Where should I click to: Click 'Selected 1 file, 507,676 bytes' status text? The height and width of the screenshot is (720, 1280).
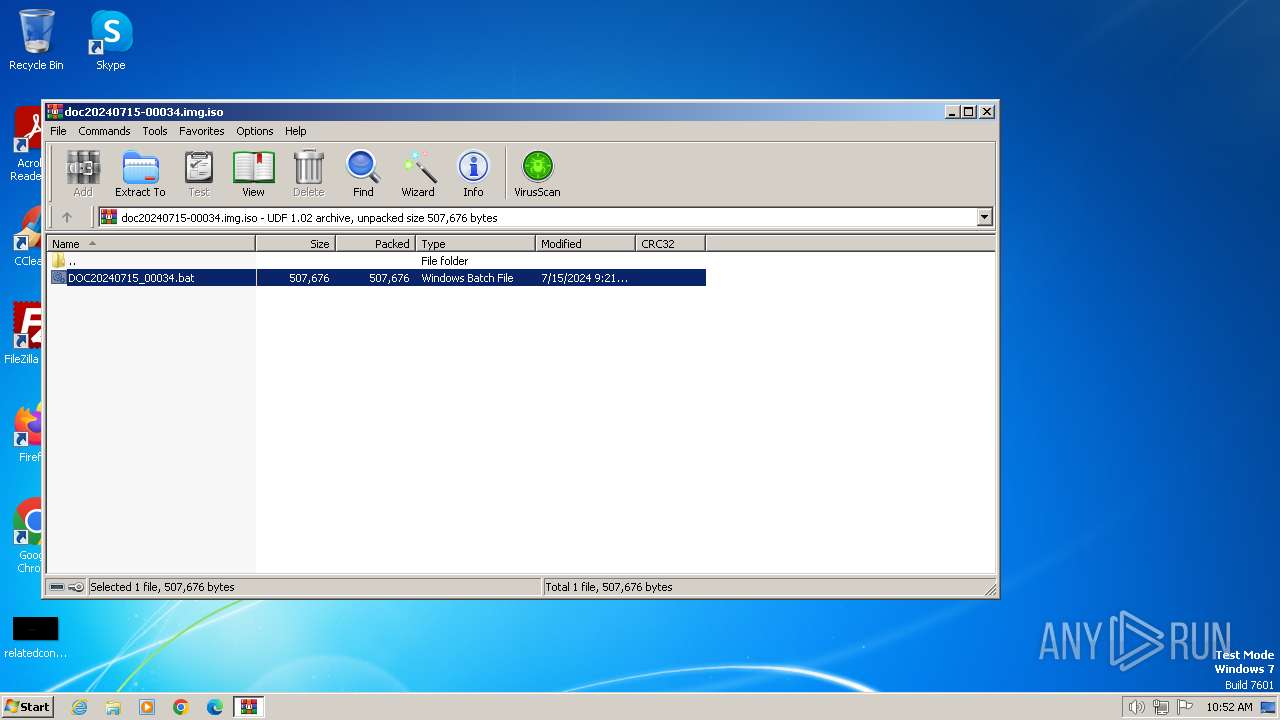(x=162, y=587)
